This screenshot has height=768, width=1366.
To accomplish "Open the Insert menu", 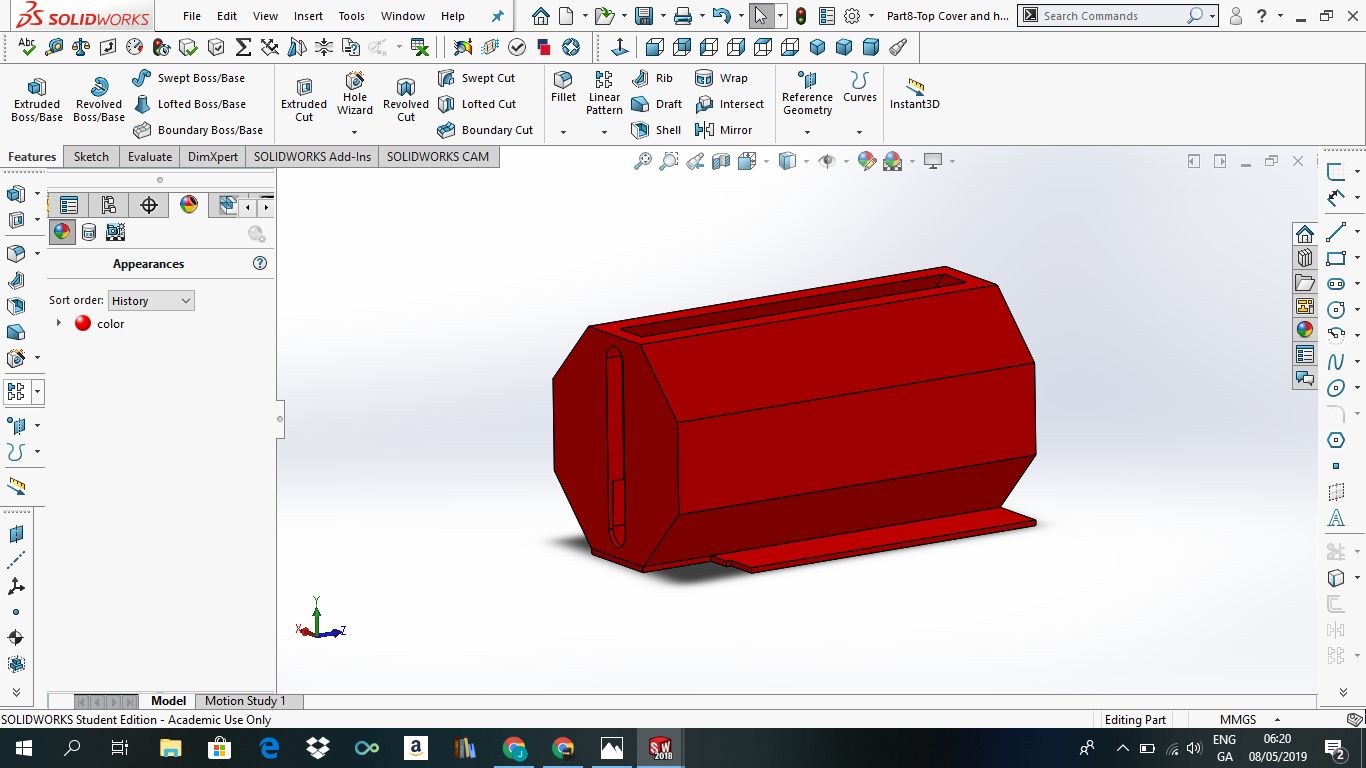I will 308,16.
